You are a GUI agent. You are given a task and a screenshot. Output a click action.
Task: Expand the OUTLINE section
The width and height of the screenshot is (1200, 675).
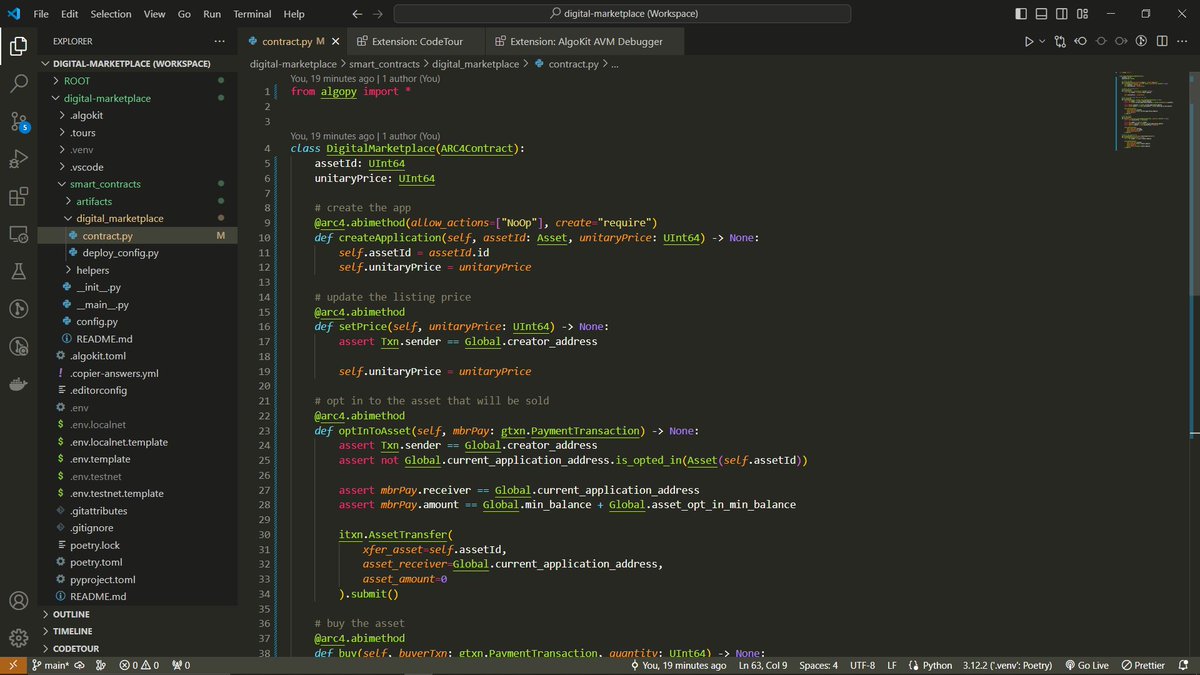tap(136, 614)
